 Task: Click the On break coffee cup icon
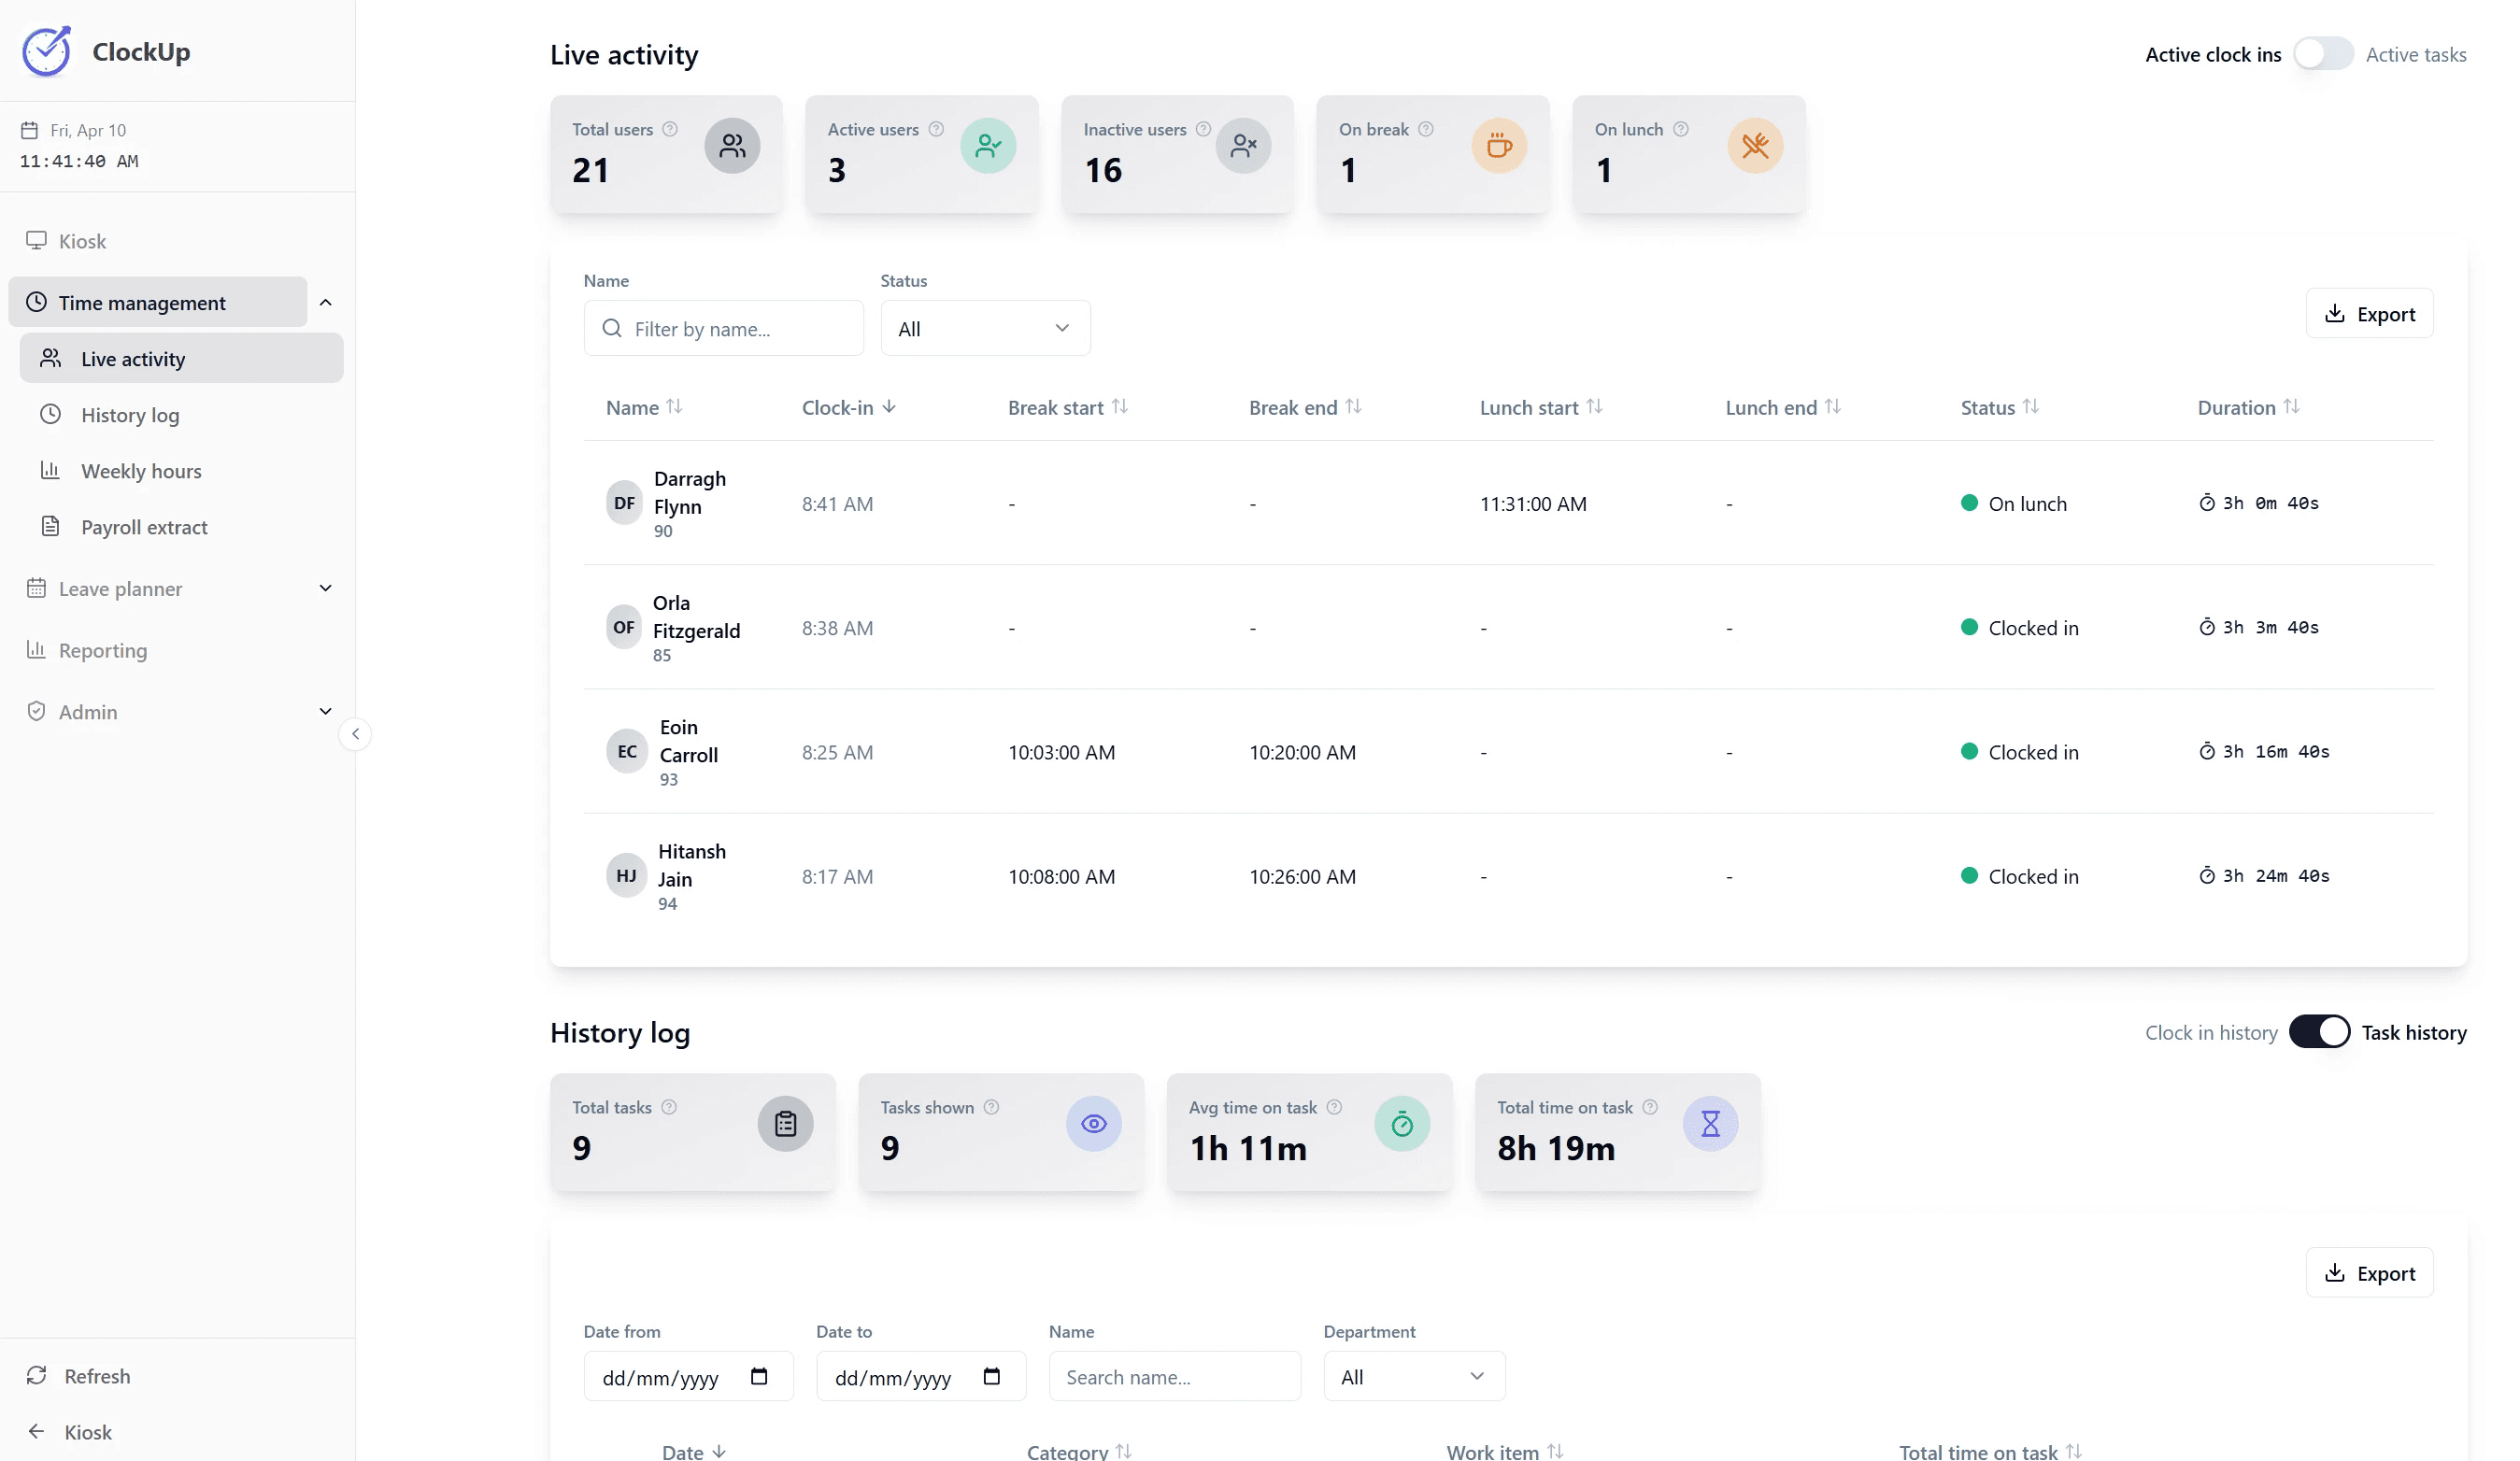[x=1498, y=146]
